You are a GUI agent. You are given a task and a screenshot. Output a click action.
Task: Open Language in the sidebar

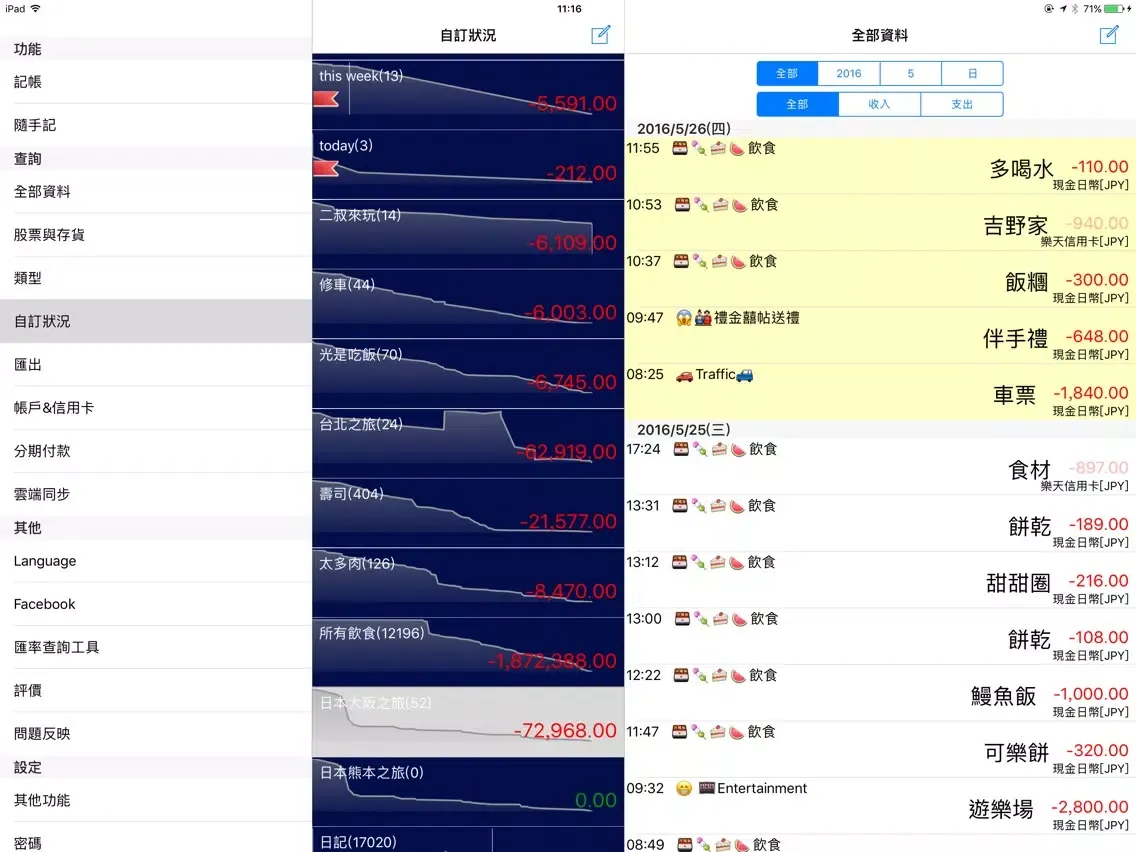pos(156,561)
